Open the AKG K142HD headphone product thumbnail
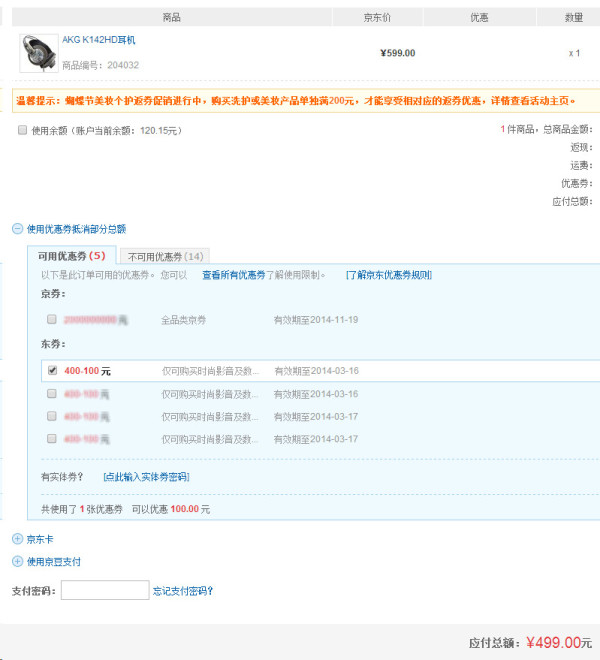600x660 pixels. click(x=39, y=53)
